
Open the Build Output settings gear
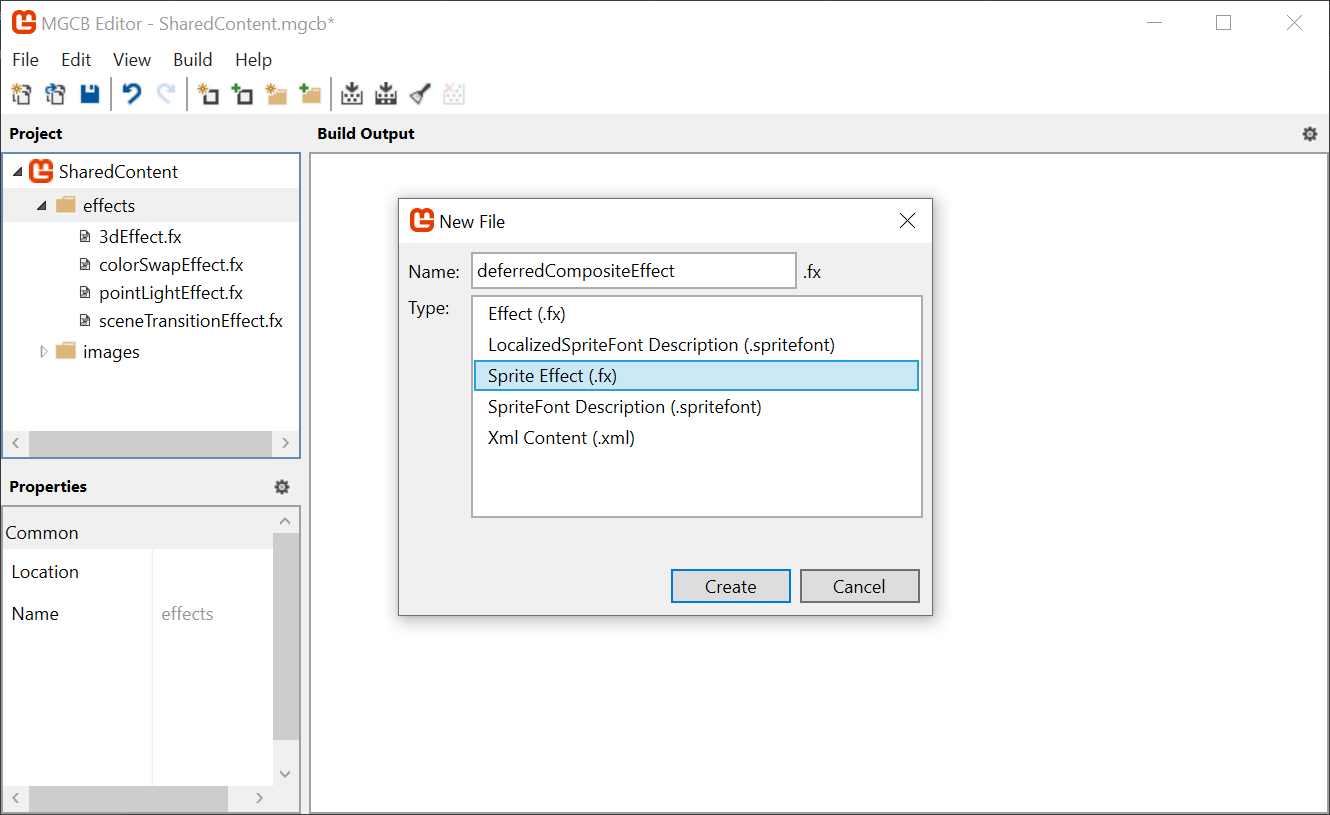click(x=1310, y=133)
